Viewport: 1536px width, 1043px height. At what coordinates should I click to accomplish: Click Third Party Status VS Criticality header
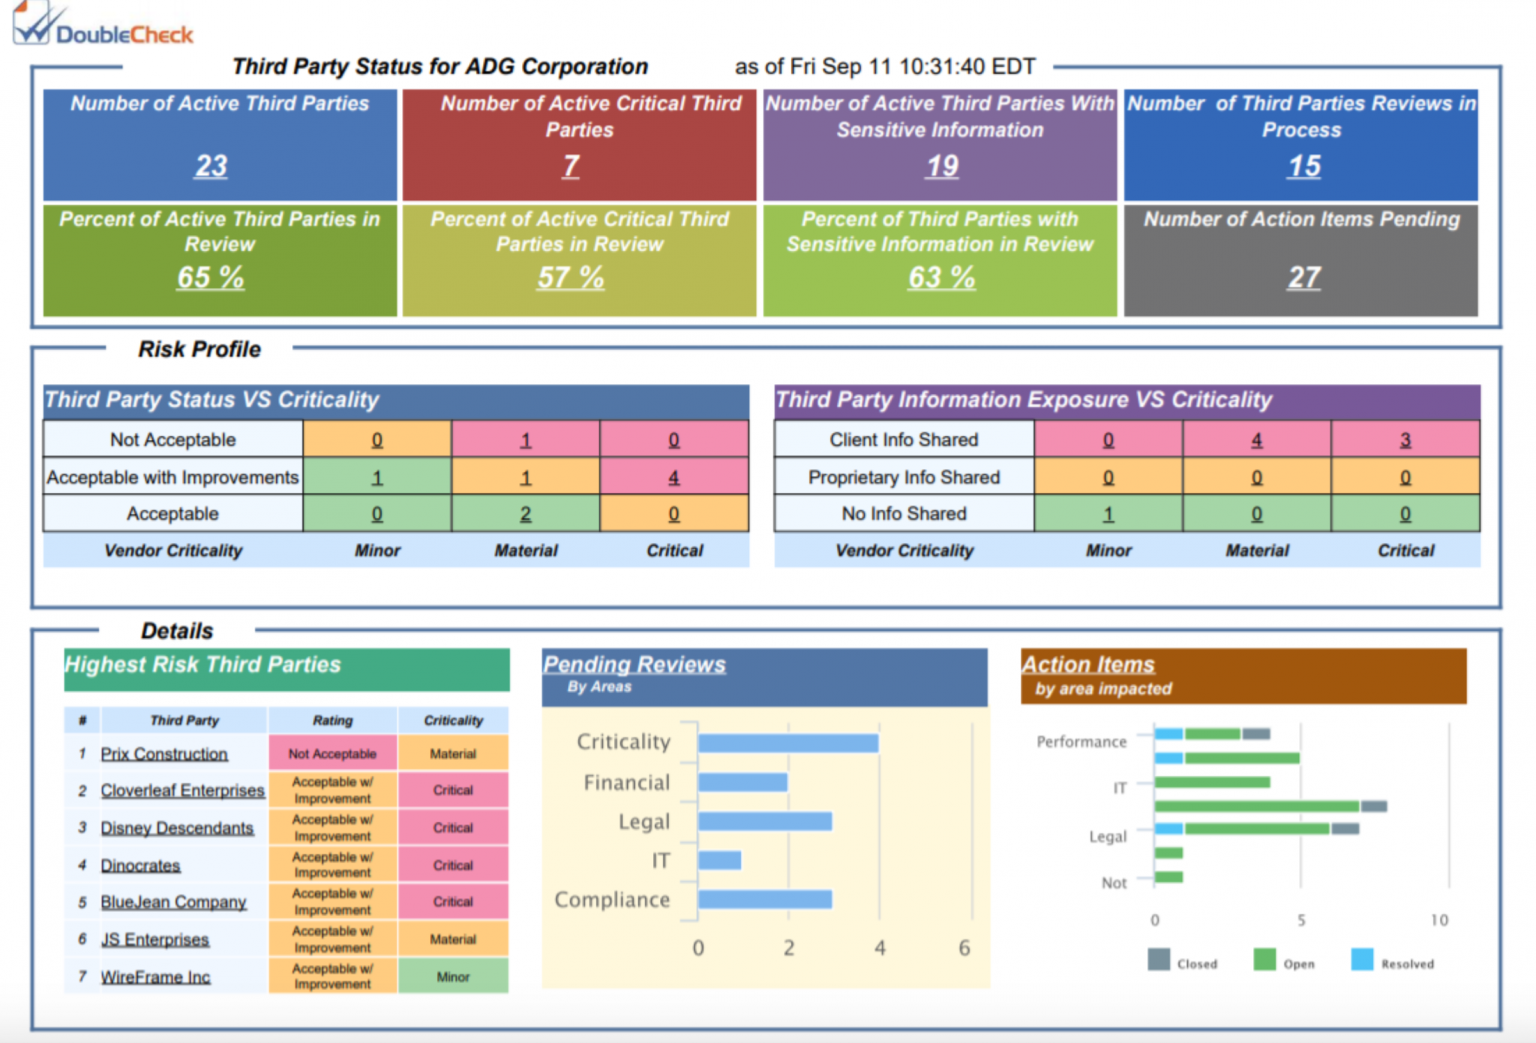(396, 401)
